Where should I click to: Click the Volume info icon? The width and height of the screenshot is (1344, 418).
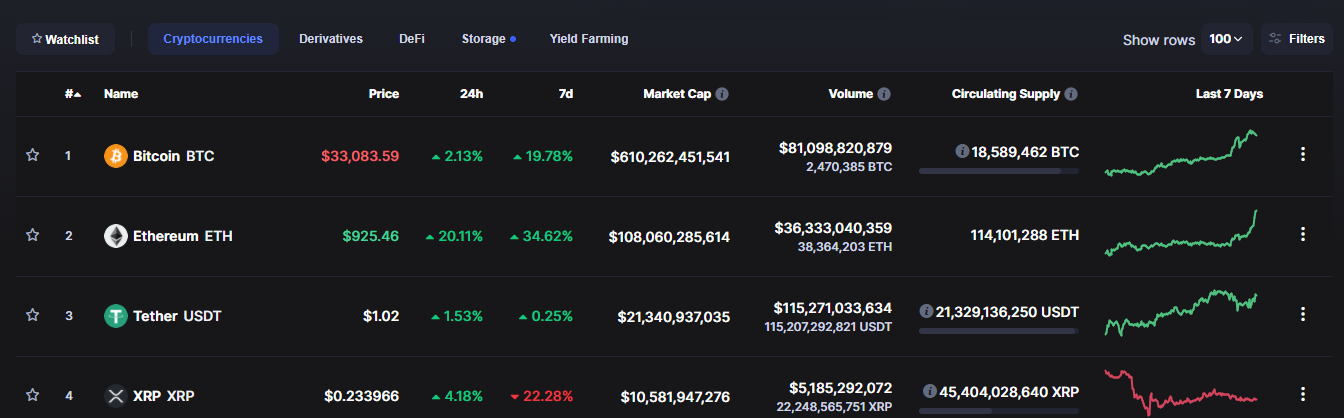tap(884, 94)
